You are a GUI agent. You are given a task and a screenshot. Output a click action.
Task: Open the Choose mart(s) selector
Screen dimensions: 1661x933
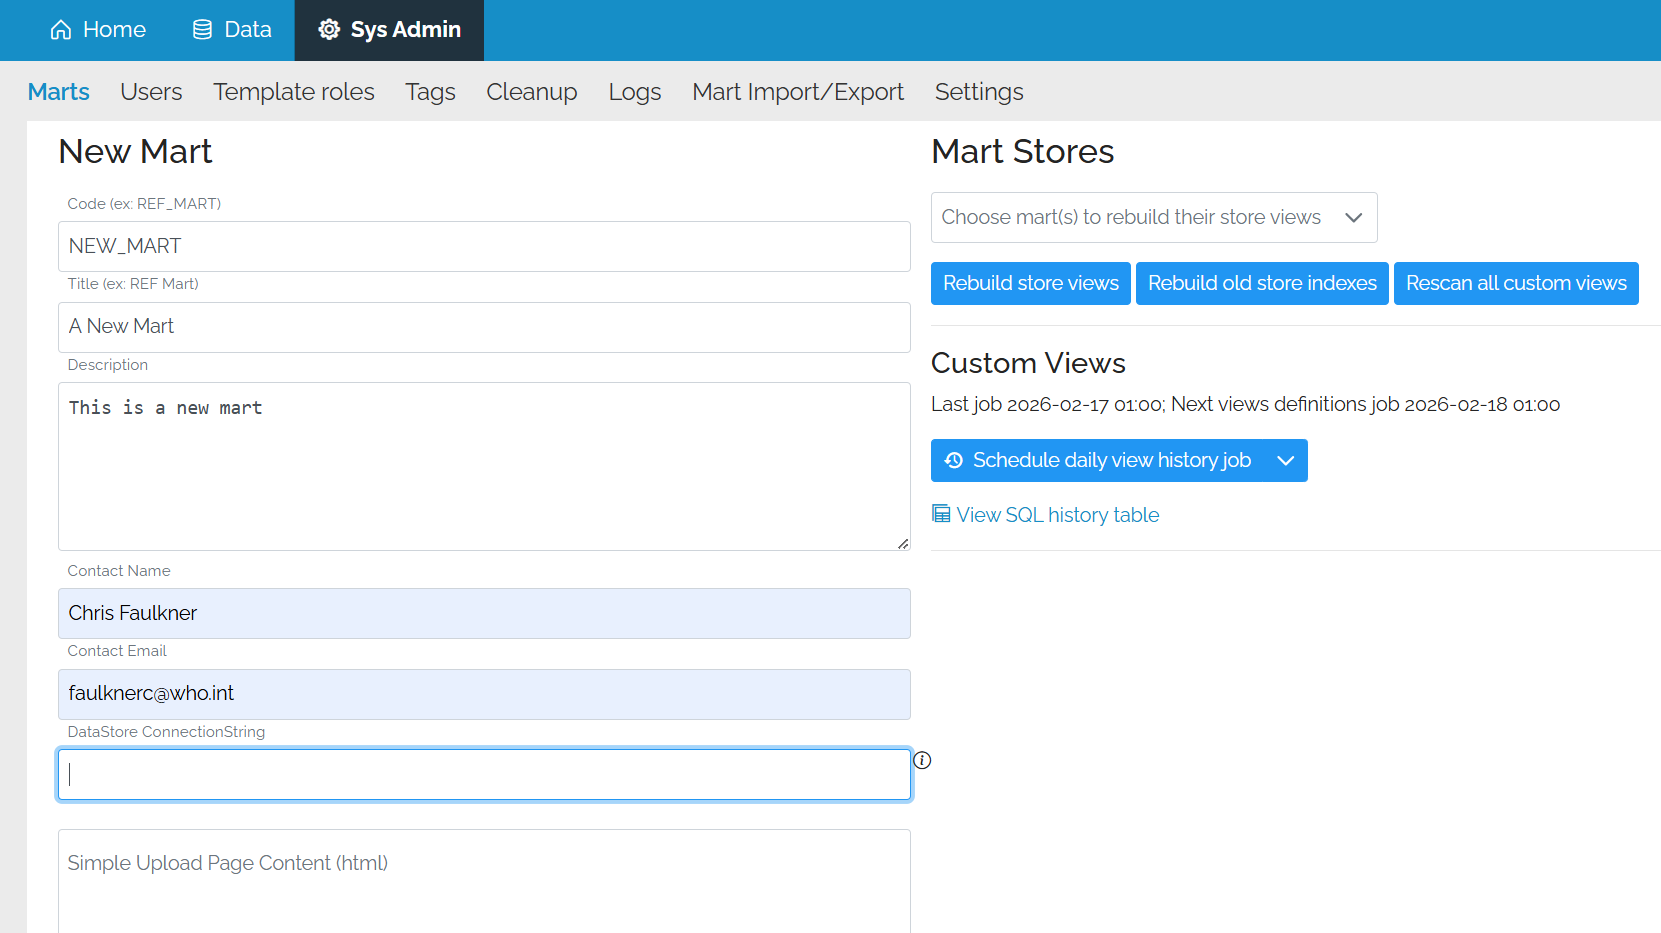[1154, 217]
